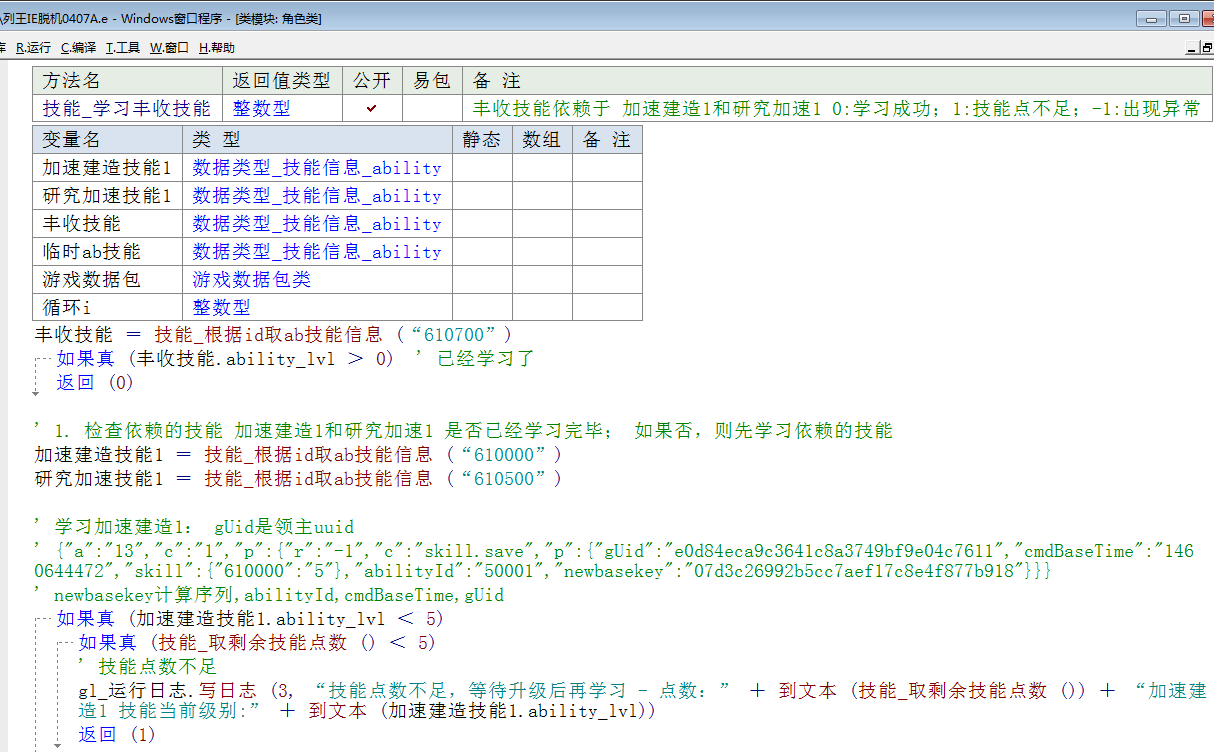
Task: Collapse the 如果真 (技能_取剩余技能点数 () < 5) block
Action: pyautogui.click(x=64, y=643)
